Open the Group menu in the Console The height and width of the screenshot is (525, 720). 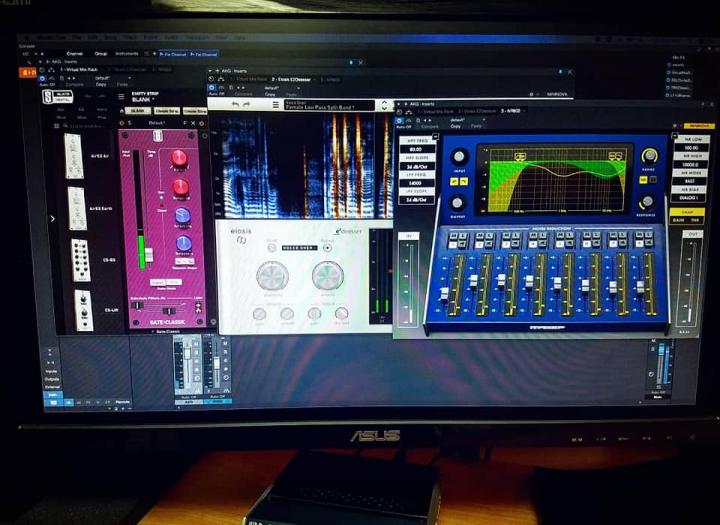(x=101, y=54)
